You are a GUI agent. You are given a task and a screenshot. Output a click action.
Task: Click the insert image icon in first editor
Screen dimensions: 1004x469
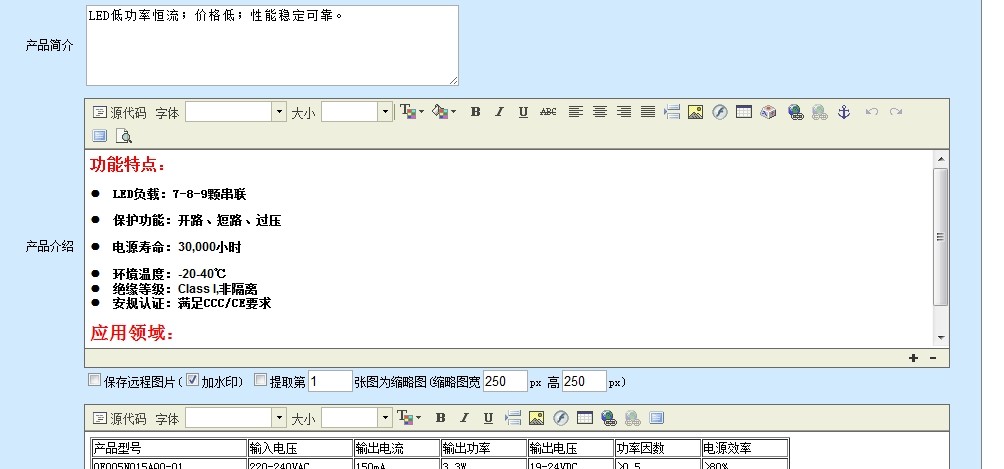(695, 112)
